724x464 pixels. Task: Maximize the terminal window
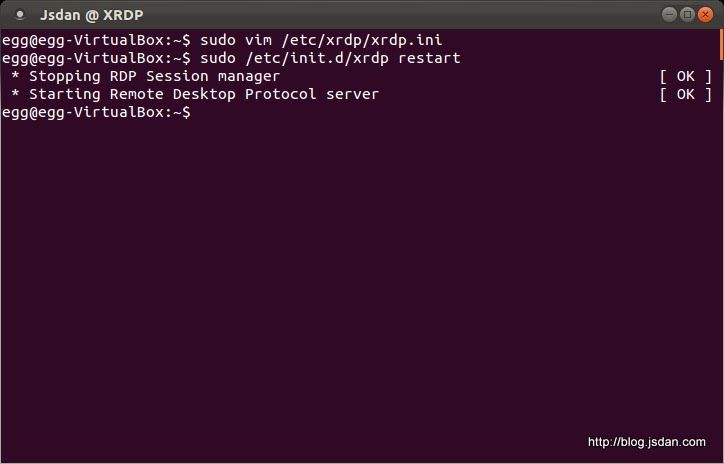click(x=688, y=14)
